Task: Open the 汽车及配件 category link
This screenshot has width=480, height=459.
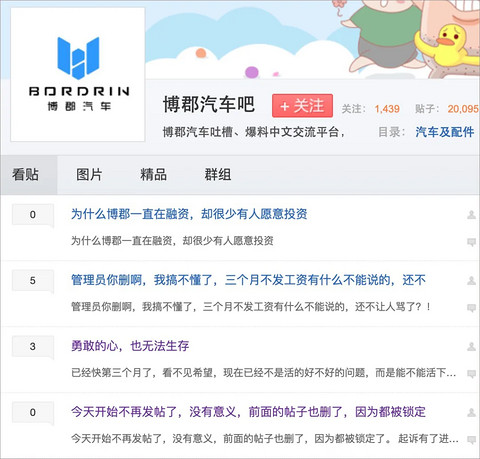Action: pyautogui.click(x=445, y=132)
